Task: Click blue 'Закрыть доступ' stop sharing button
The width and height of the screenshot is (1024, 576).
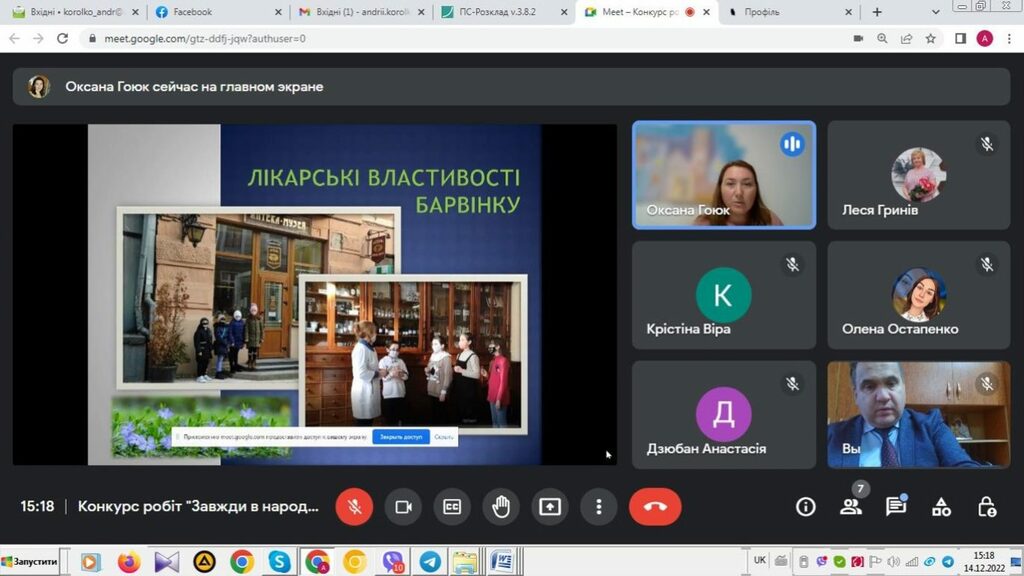Action: coord(401,437)
